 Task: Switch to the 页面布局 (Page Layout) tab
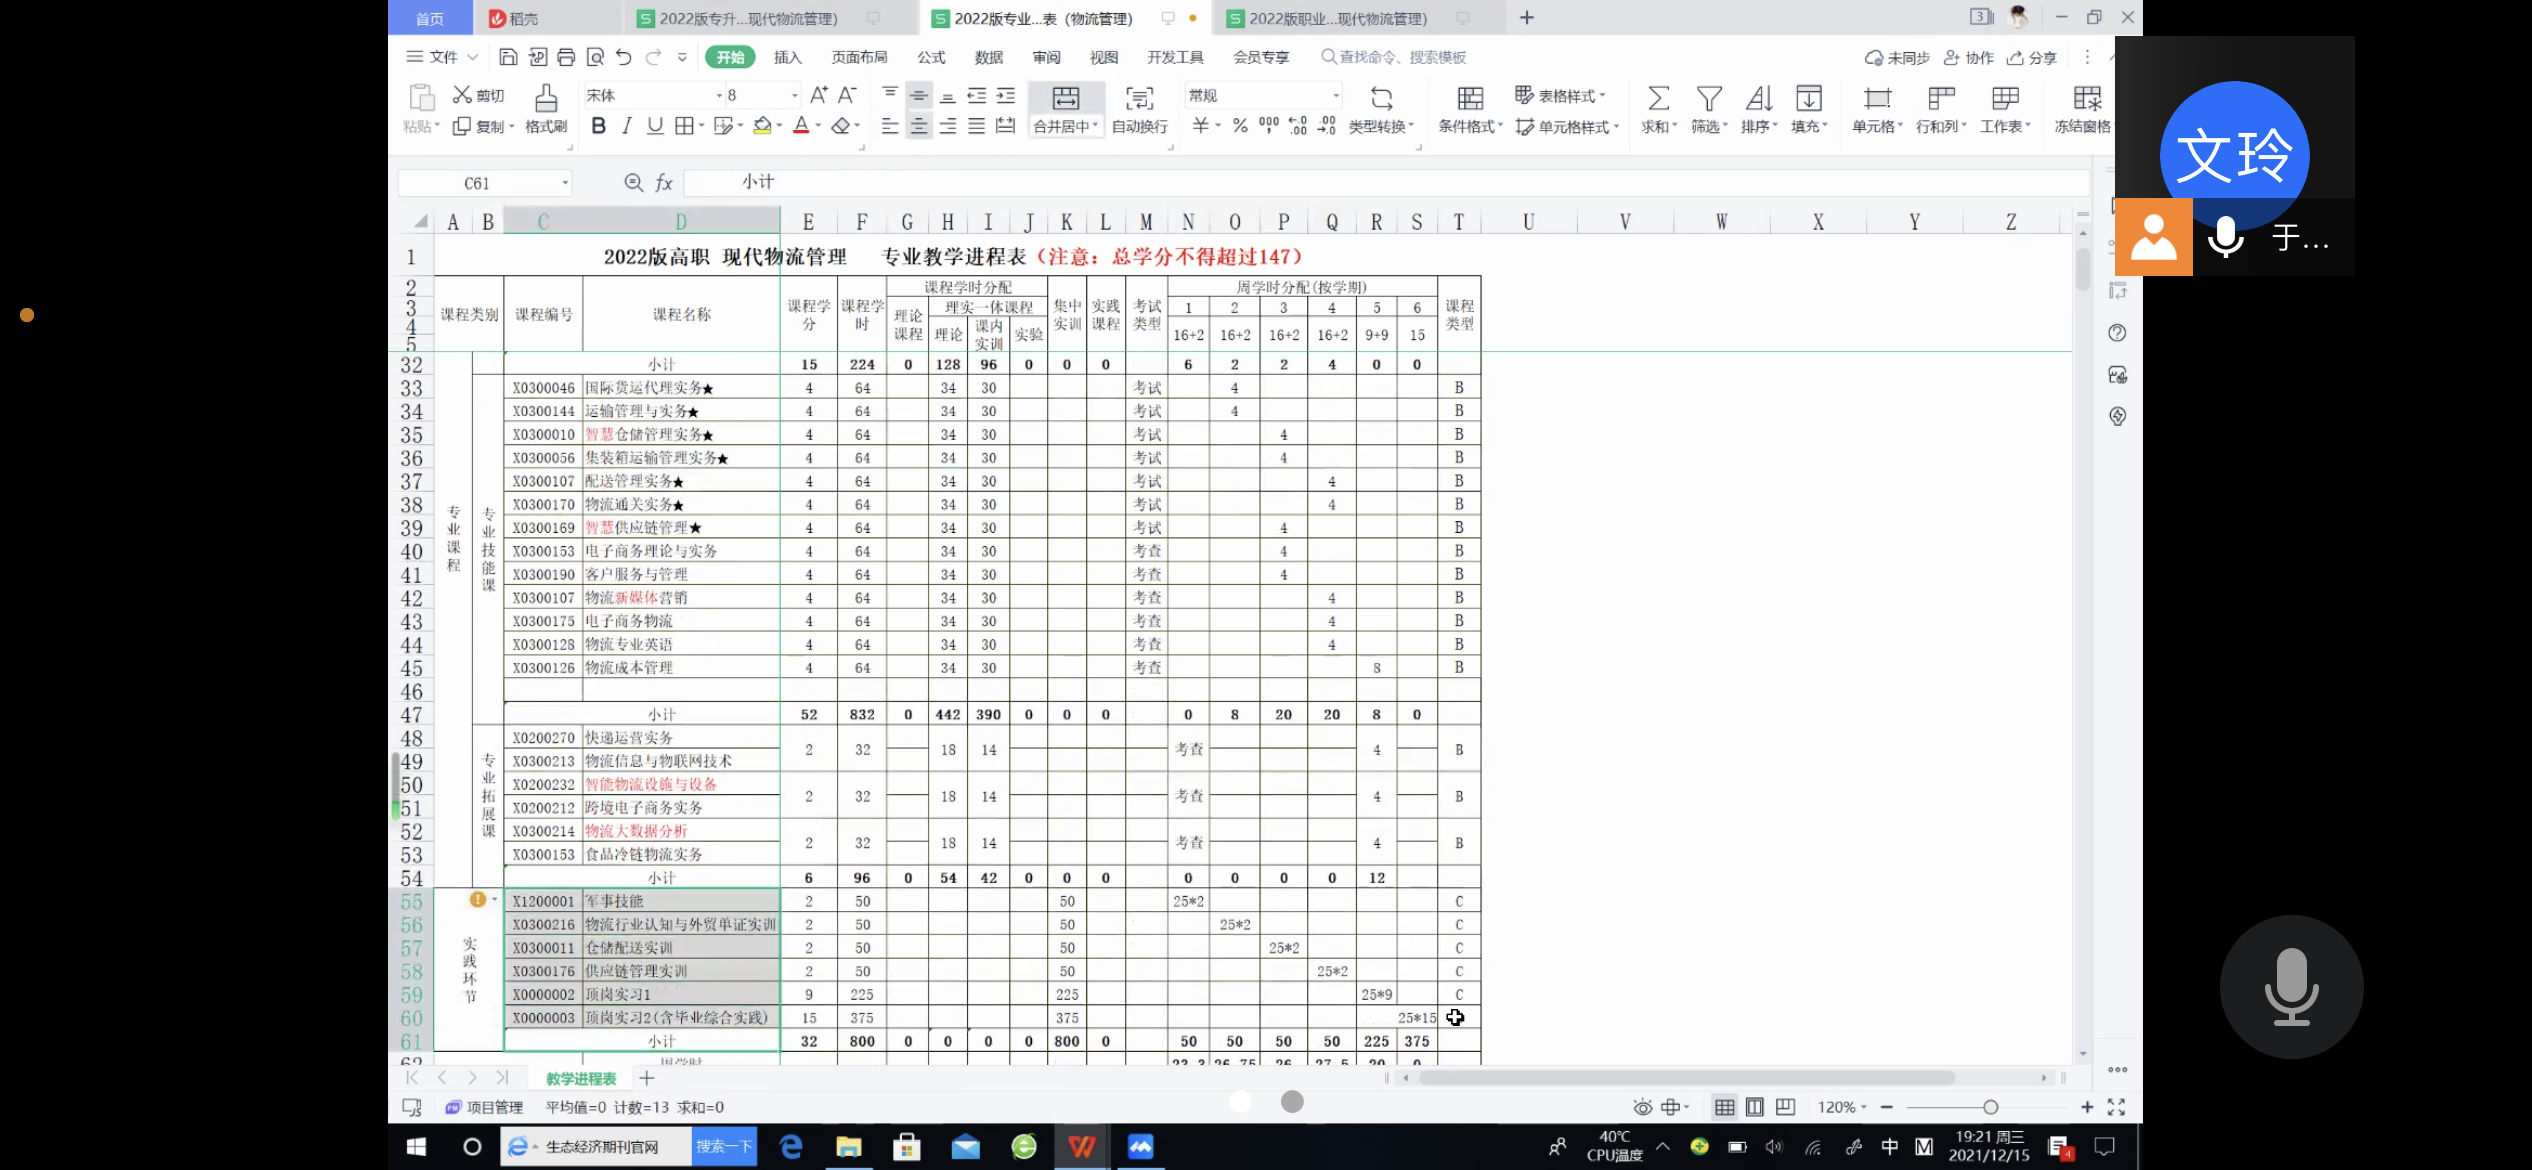(x=859, y=57)
